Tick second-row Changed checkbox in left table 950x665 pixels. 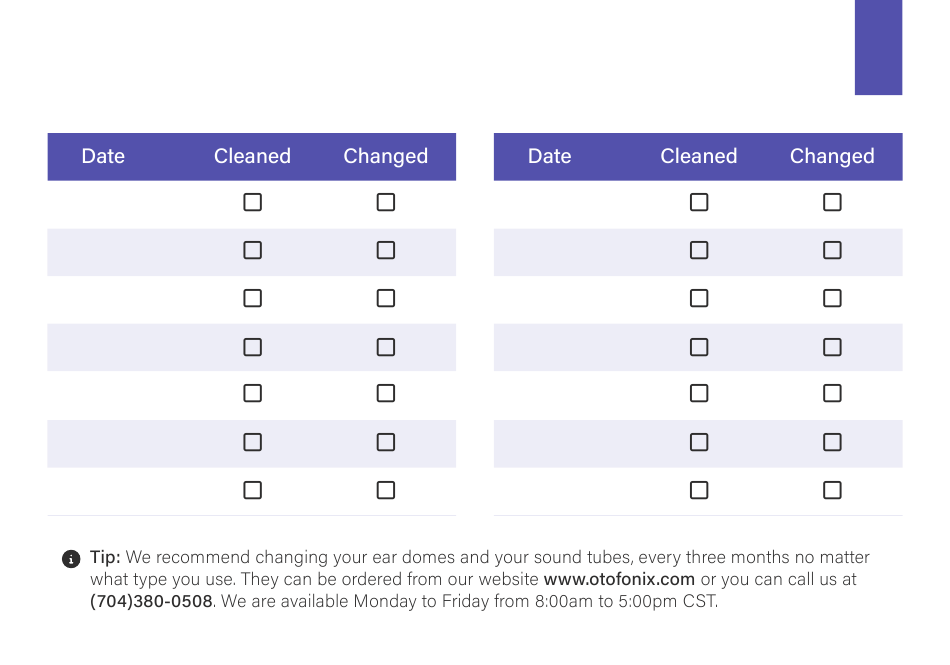pyautogui.click(x=386, y=250)
